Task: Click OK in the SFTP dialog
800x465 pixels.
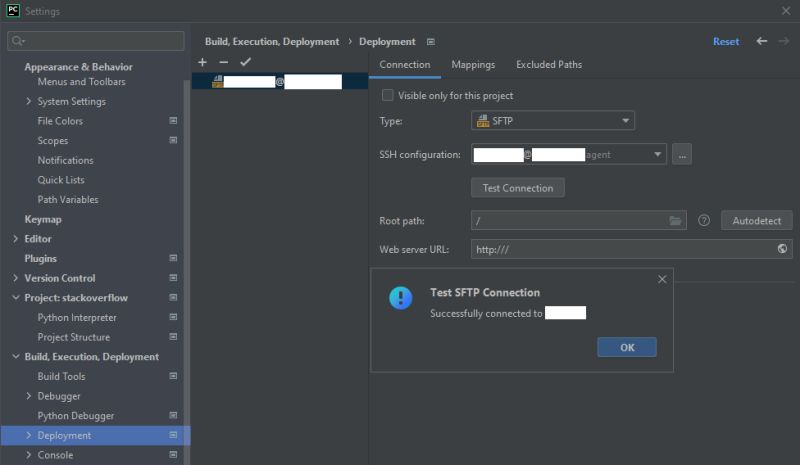Action: click(627, 348)
